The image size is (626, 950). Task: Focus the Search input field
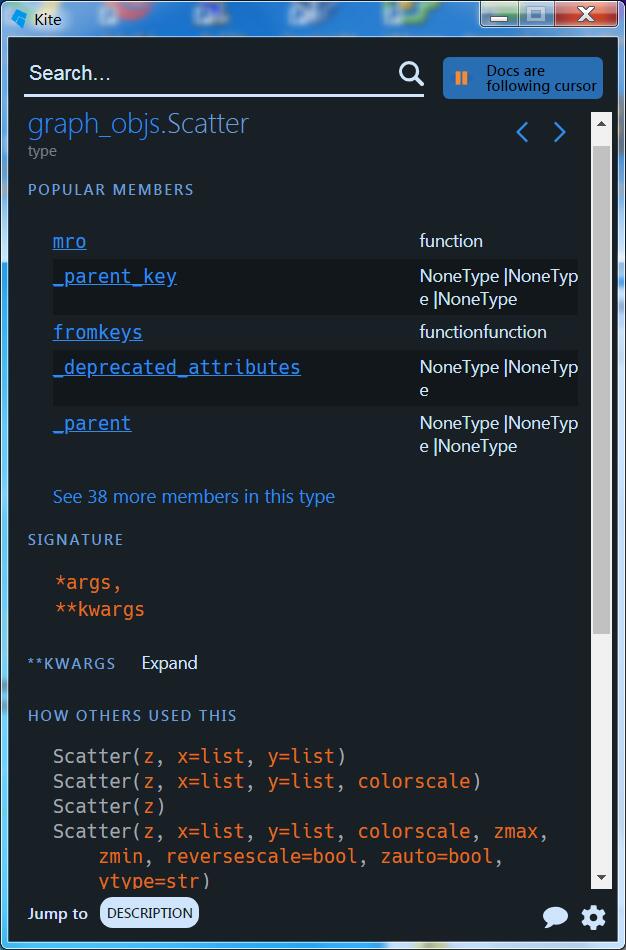(x=210, y=73)
